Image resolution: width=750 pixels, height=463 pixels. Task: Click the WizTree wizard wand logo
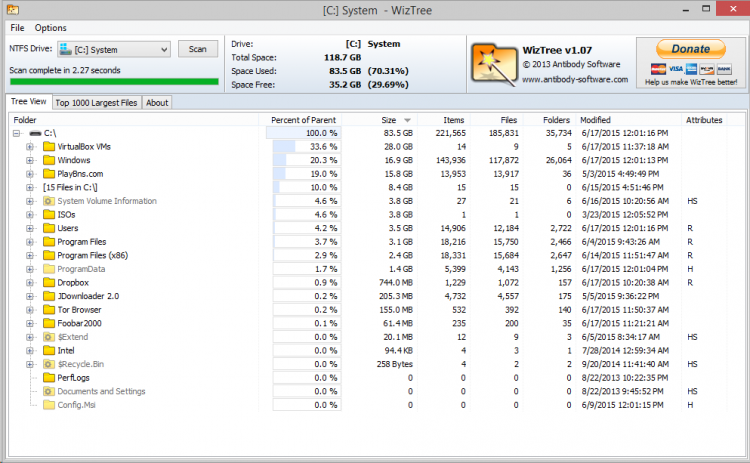[x=494, y=65]
